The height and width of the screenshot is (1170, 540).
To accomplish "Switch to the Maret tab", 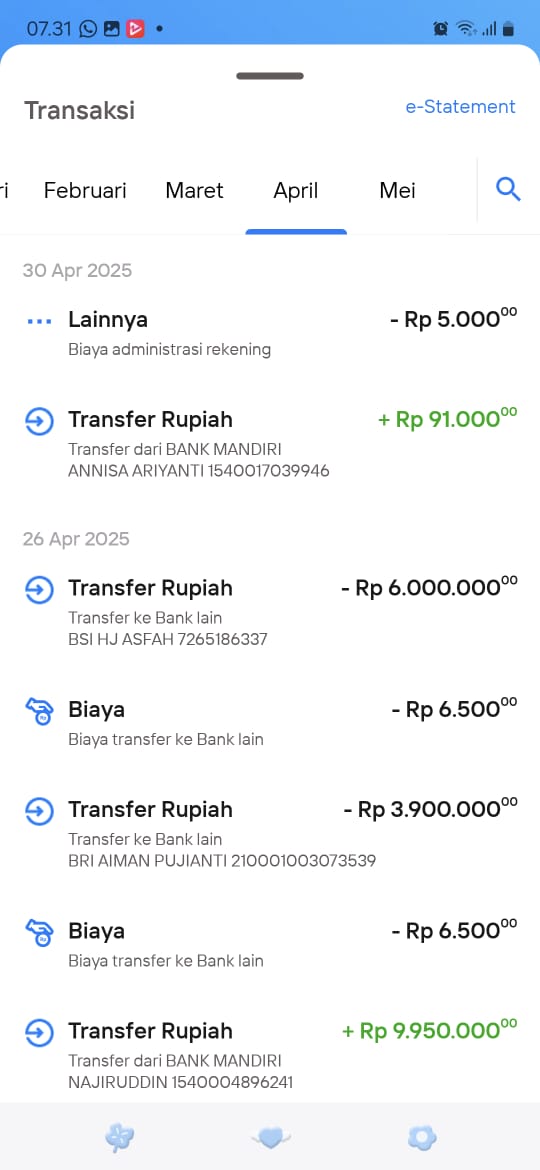I will (195, 190).
